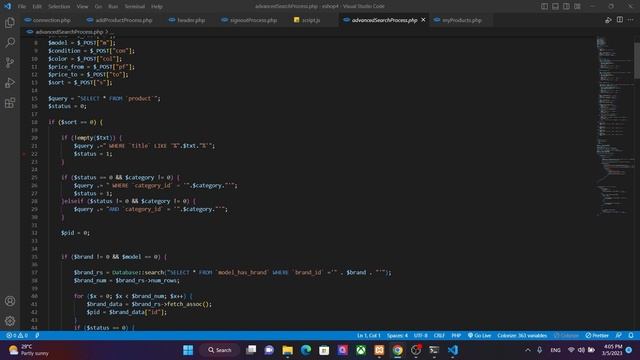Open the Help menu
Image resolution: width=640 pixels, height=360 pixels.
click(x=157, y=7)
